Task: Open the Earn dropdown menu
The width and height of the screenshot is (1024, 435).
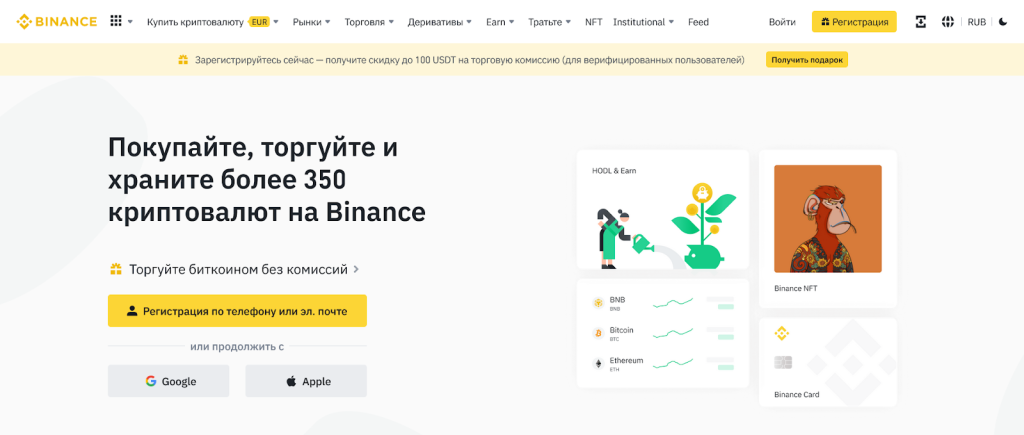Action: click(500, 21)
